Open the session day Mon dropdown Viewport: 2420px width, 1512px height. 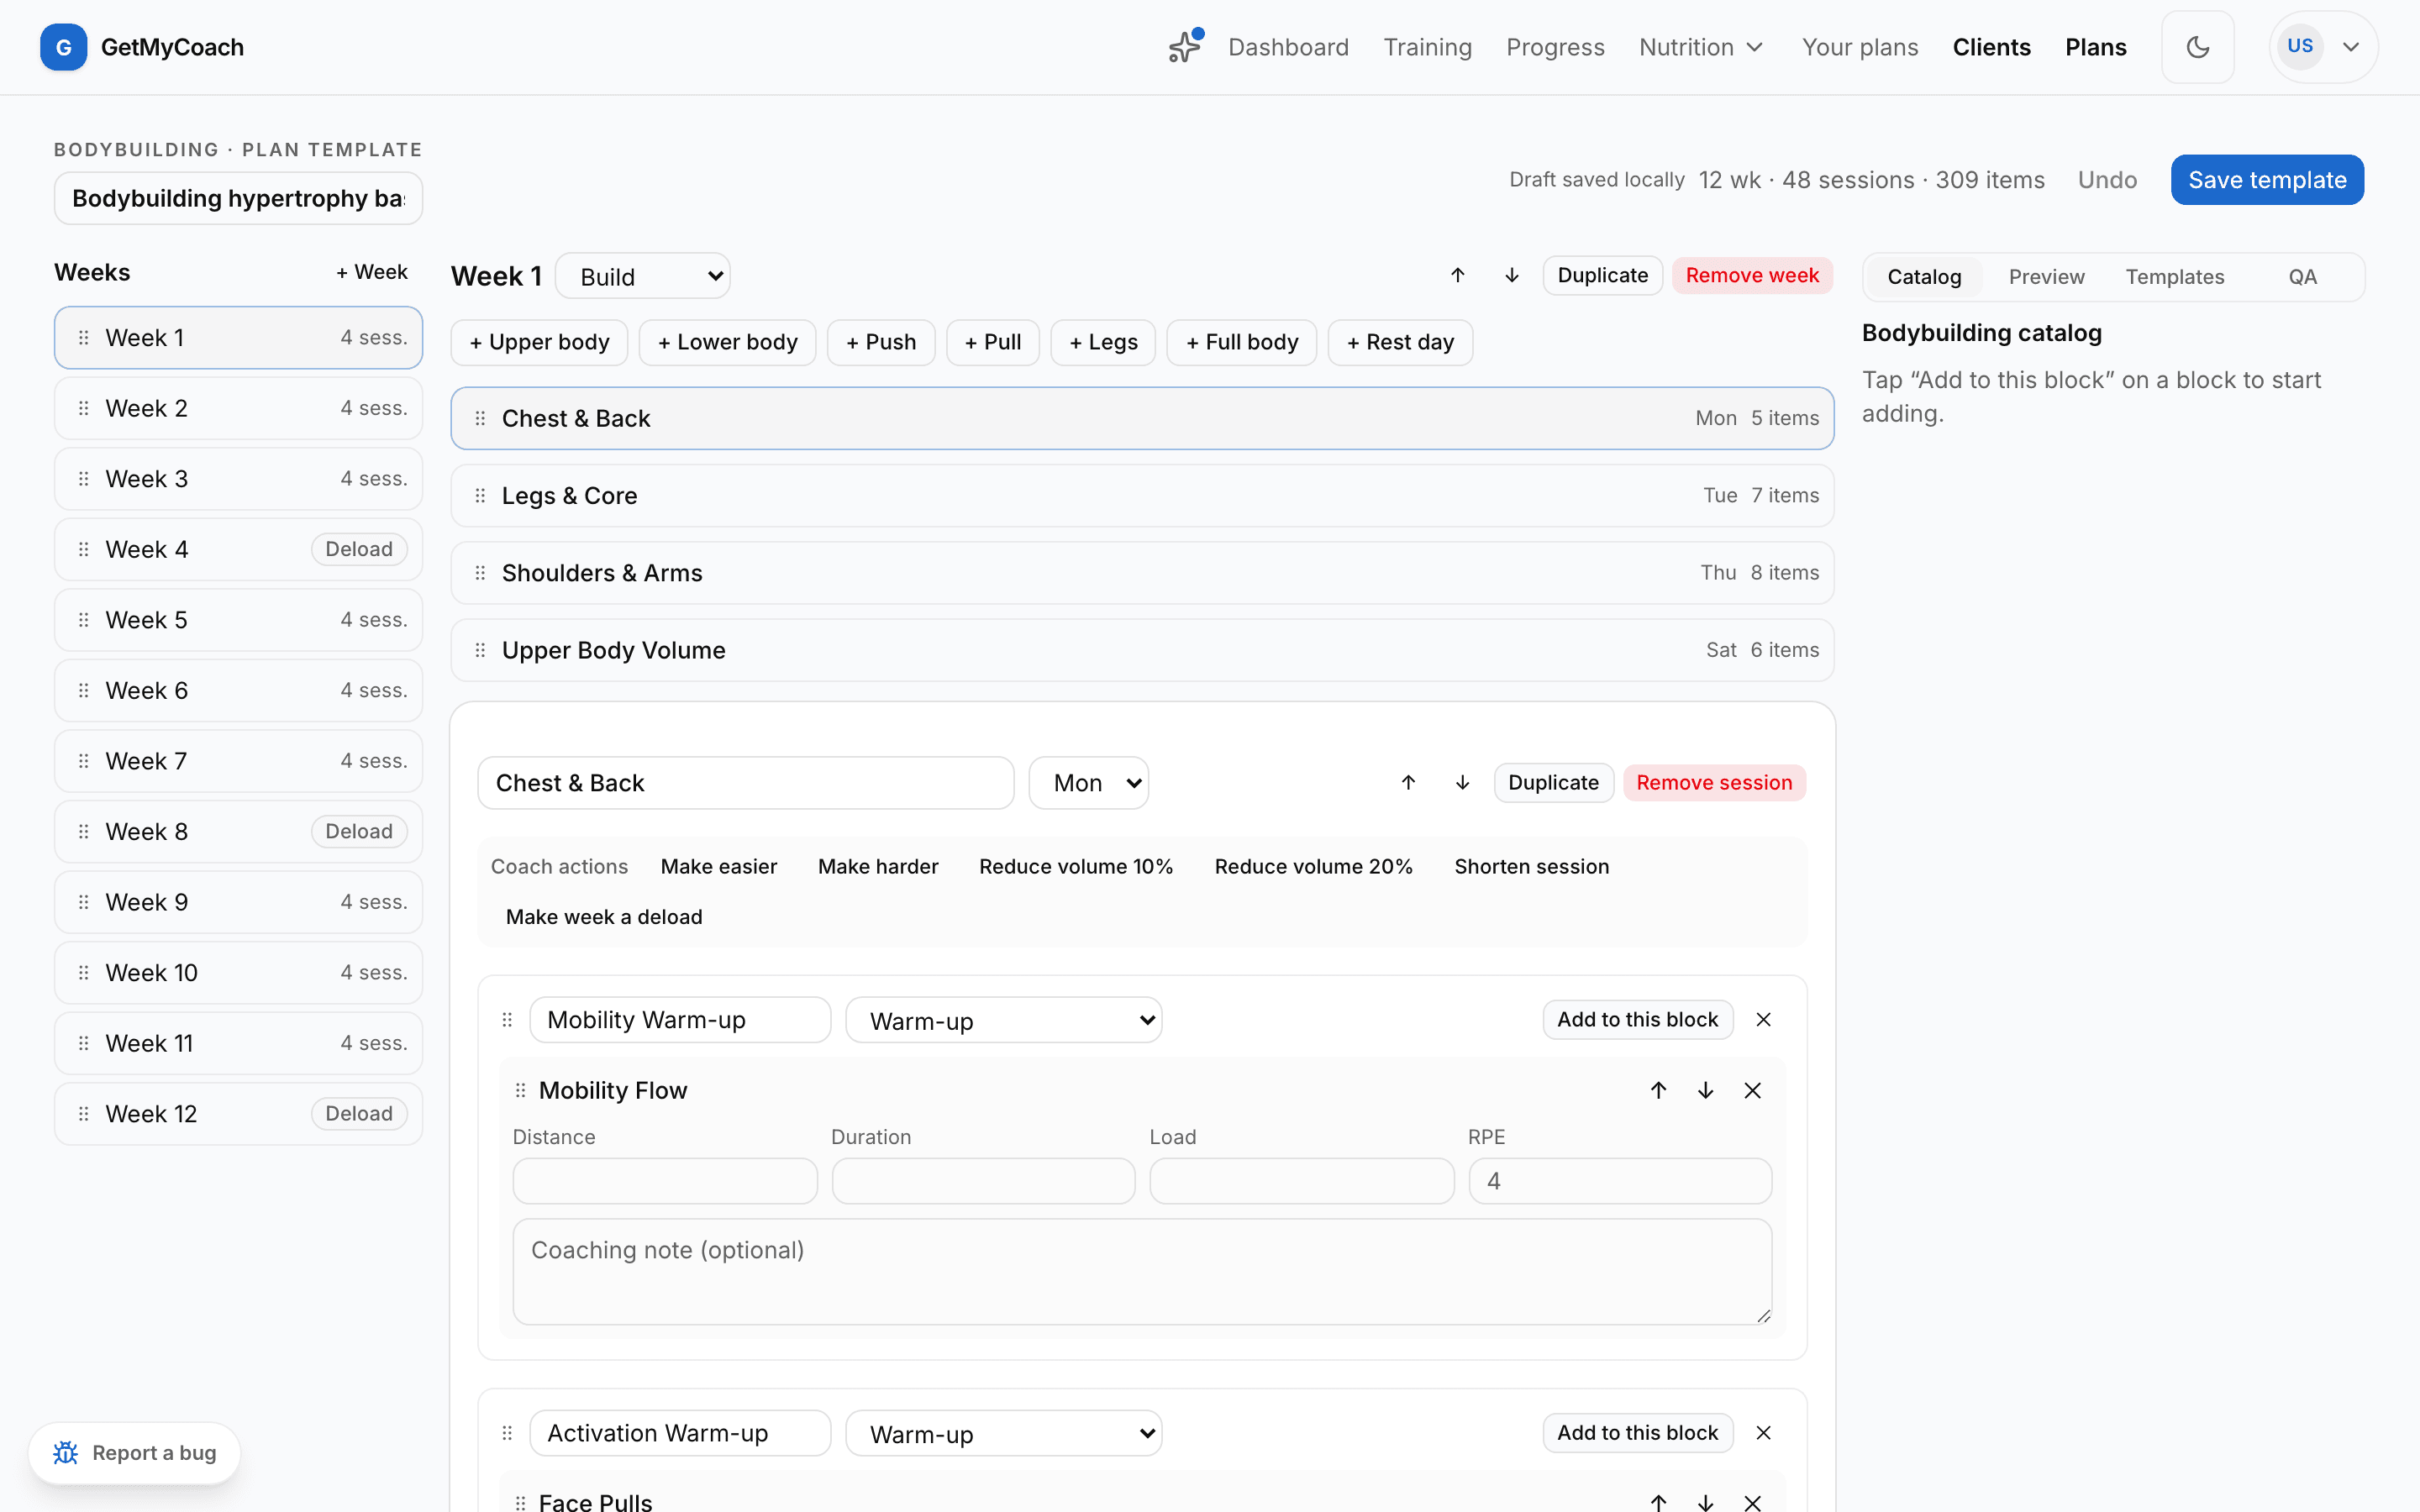(x=1088, y=783)
